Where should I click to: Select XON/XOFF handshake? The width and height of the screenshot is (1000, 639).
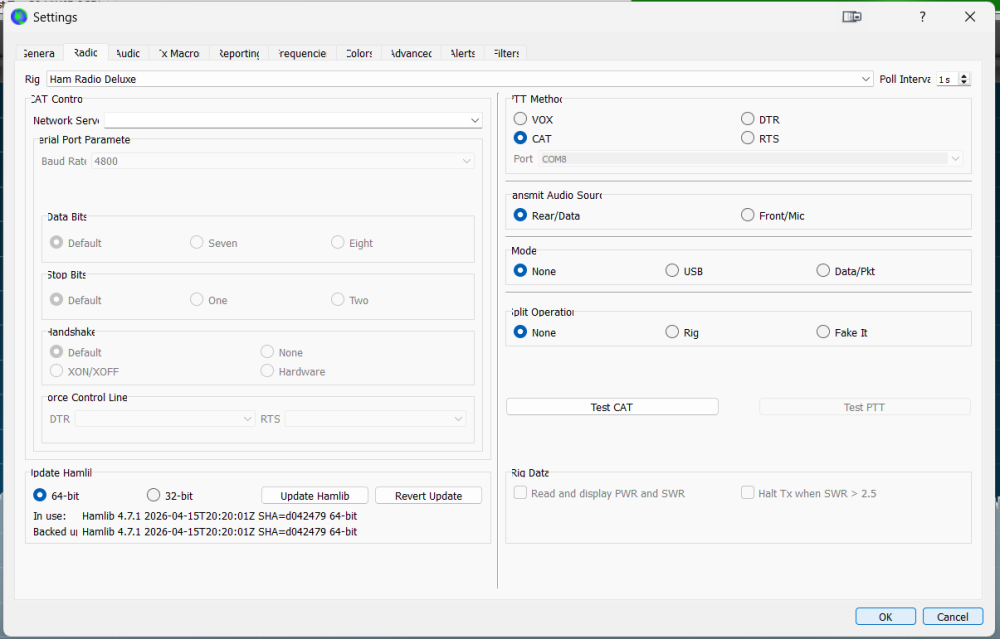(84, 371)
